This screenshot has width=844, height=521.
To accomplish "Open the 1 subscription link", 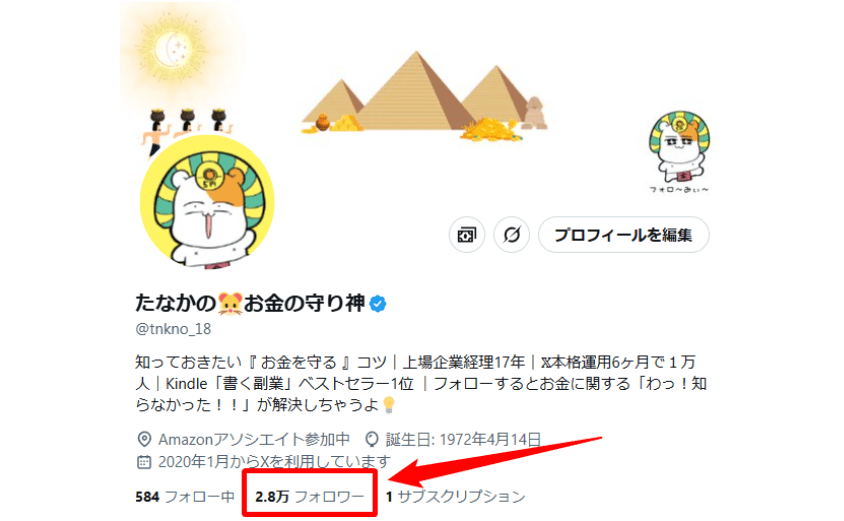I will pos(455,496).
